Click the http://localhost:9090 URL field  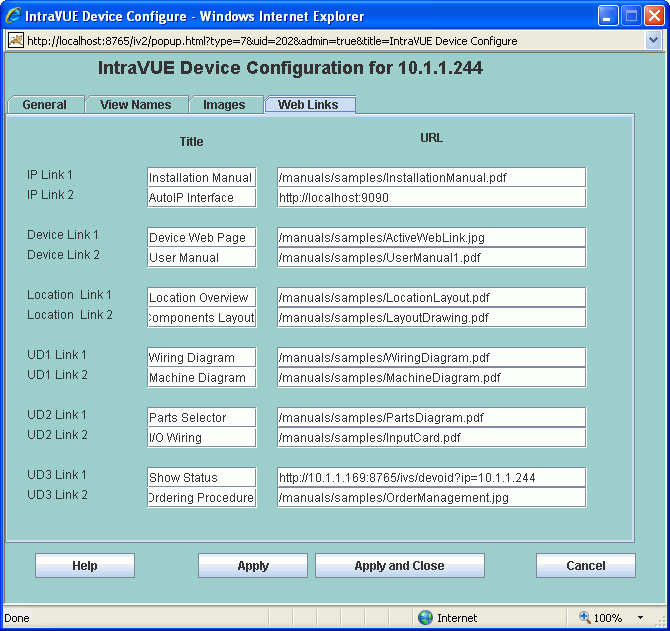[432, 198]
